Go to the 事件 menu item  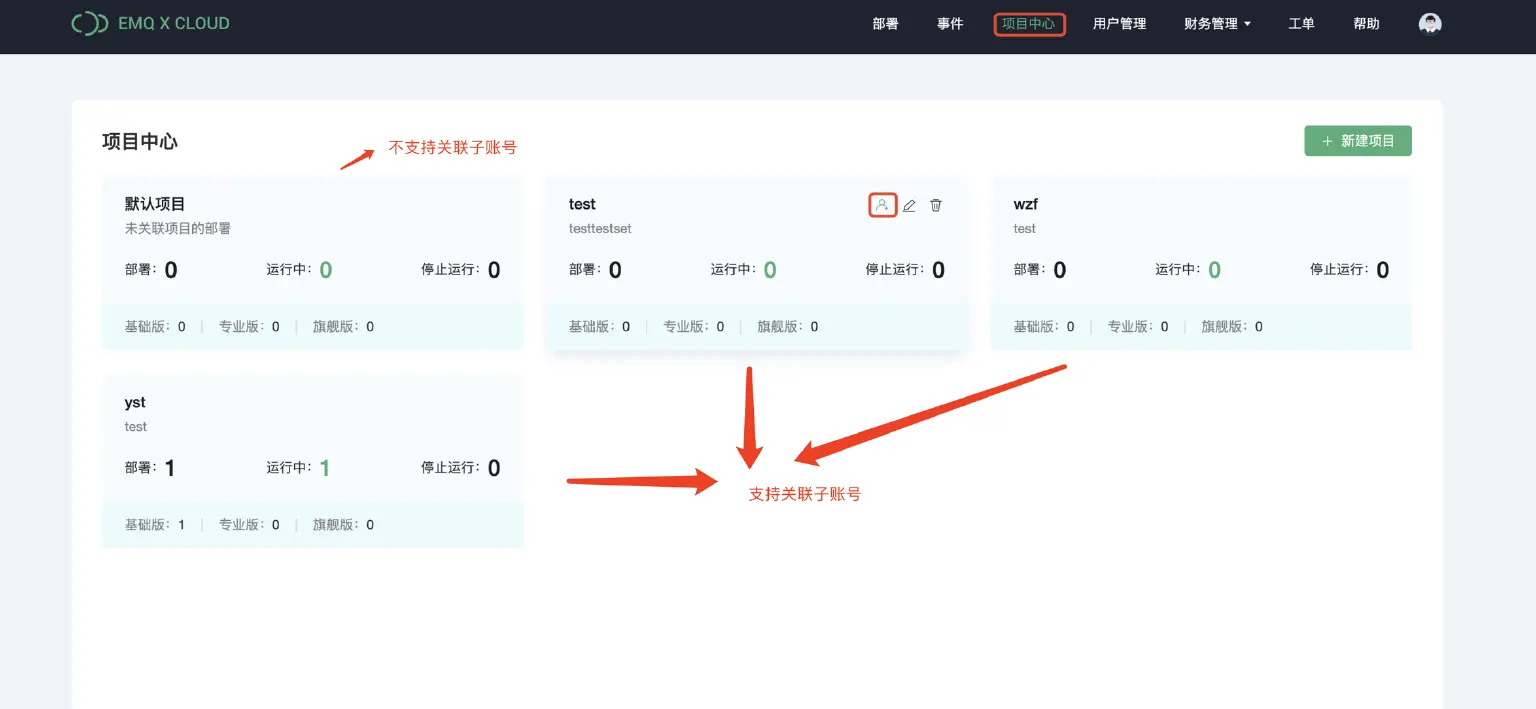[950, 24]
